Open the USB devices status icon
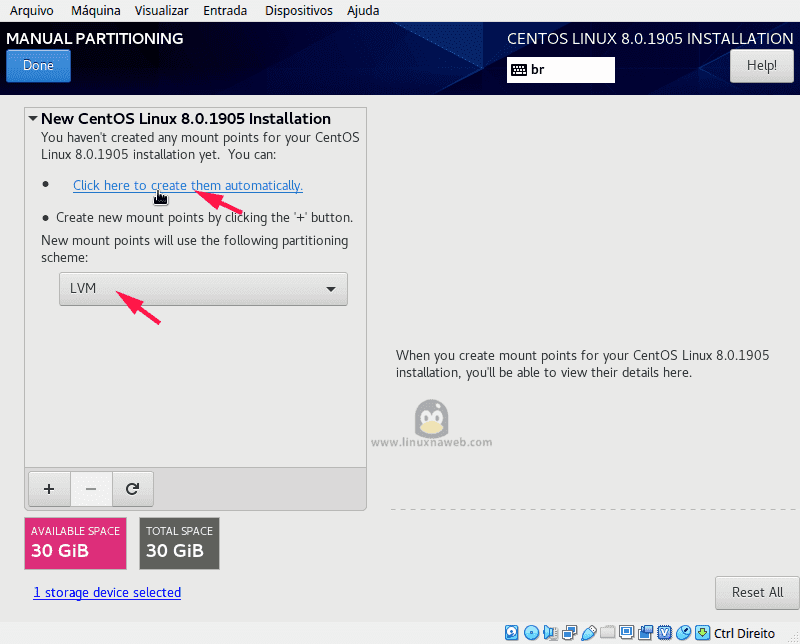This screenshot has width=800, height=644. pyautogui.click(x=588, y=633)
